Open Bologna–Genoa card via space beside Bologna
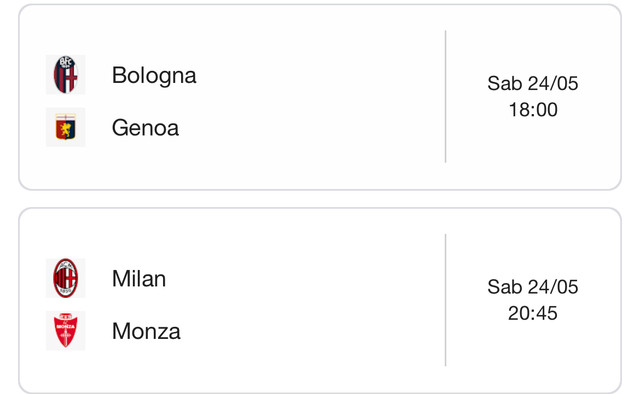This screenshot has width=640, height=394. pyautogui.click(x=318, y=76)
